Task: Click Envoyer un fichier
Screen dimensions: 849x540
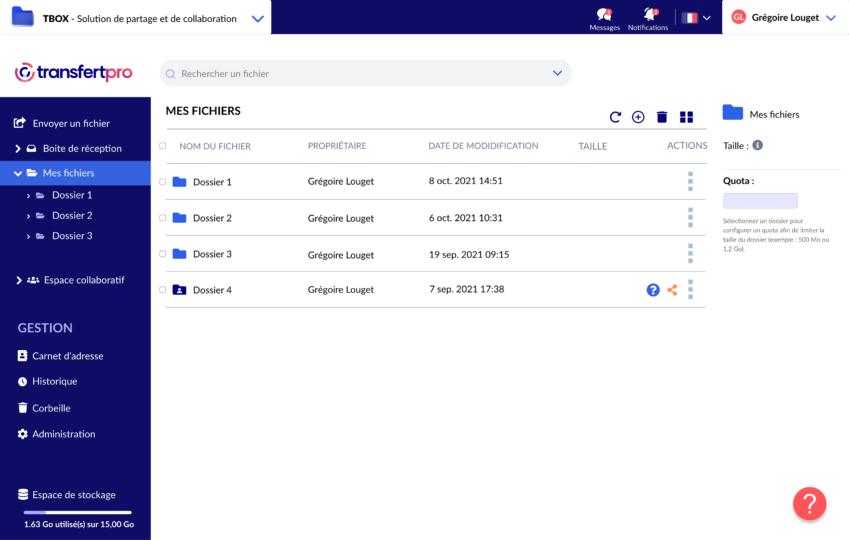Action: [x=70, y=124]
